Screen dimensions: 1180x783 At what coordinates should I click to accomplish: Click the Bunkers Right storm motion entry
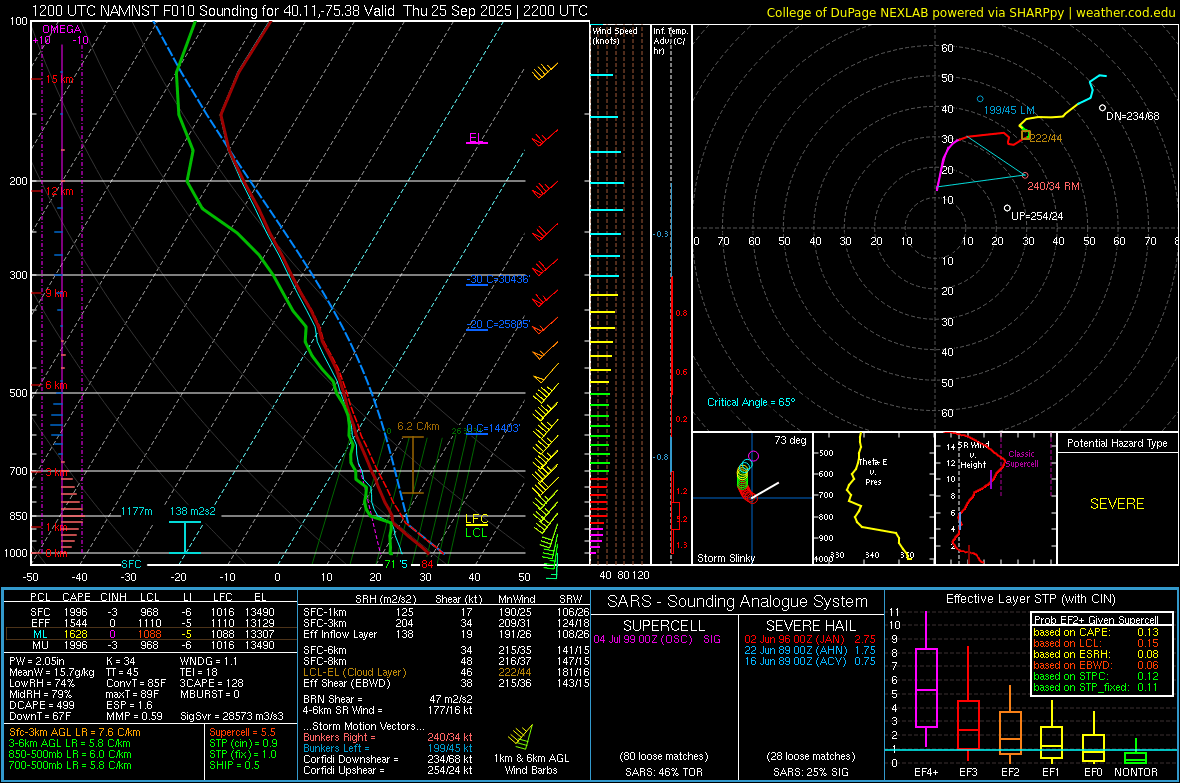click(x=388, y=737)
